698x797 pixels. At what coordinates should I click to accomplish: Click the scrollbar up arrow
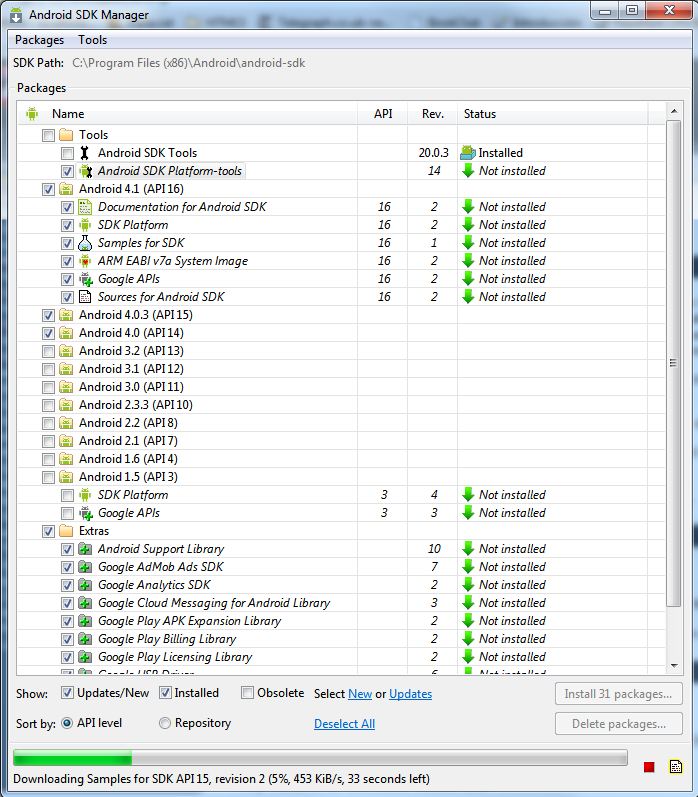point(674,111)
